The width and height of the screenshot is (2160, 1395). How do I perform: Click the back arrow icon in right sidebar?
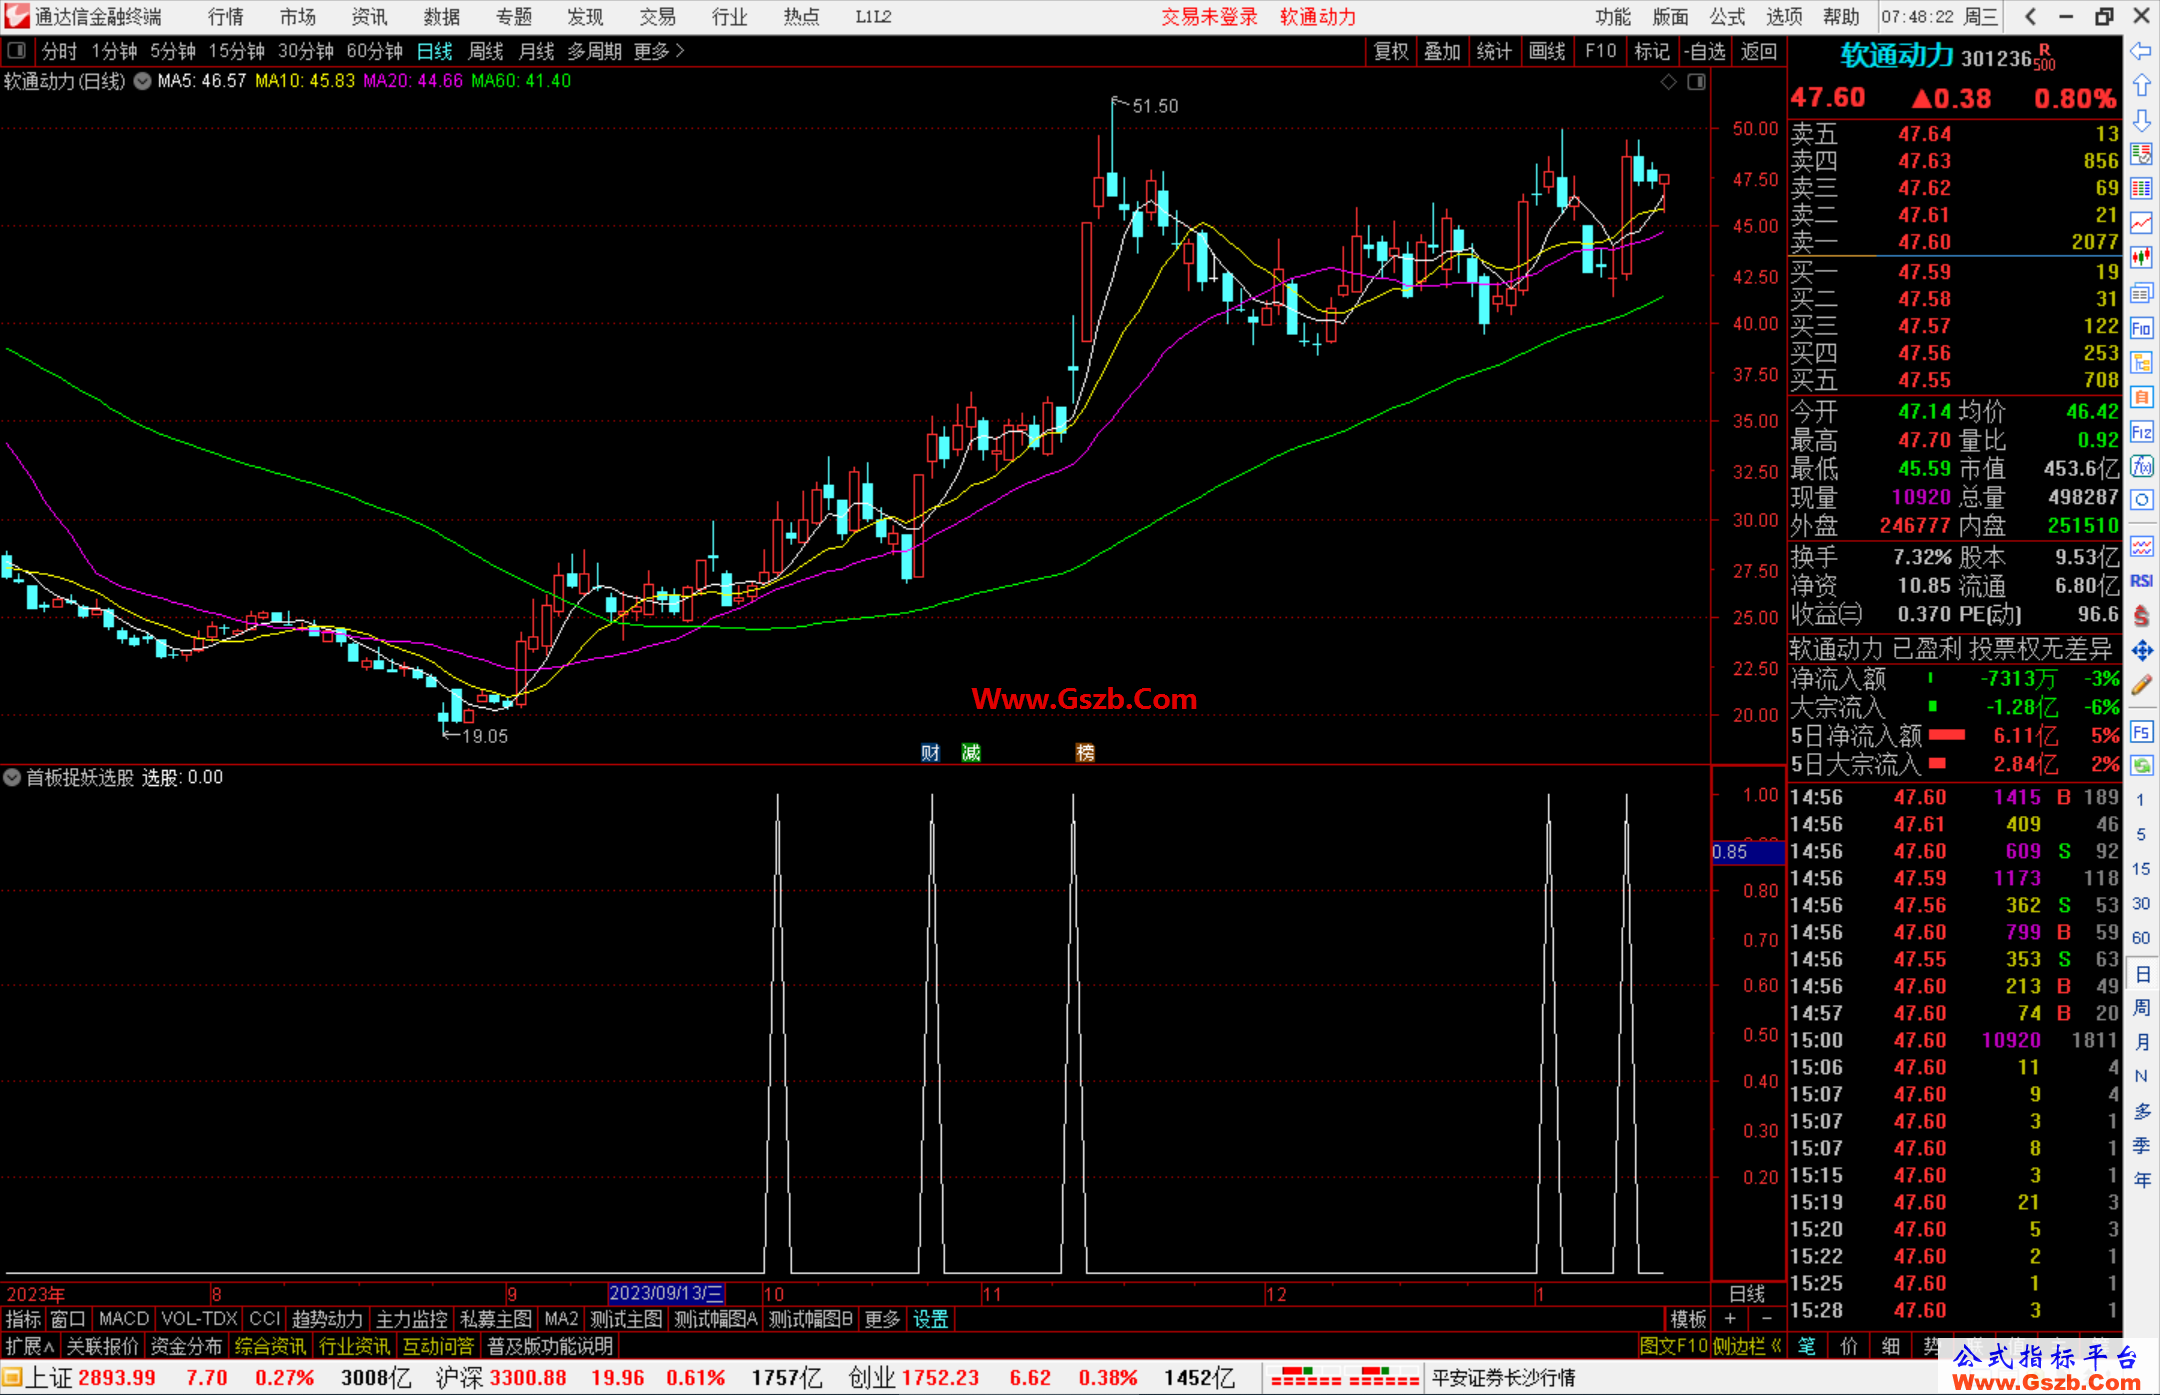coord(2141,51)
